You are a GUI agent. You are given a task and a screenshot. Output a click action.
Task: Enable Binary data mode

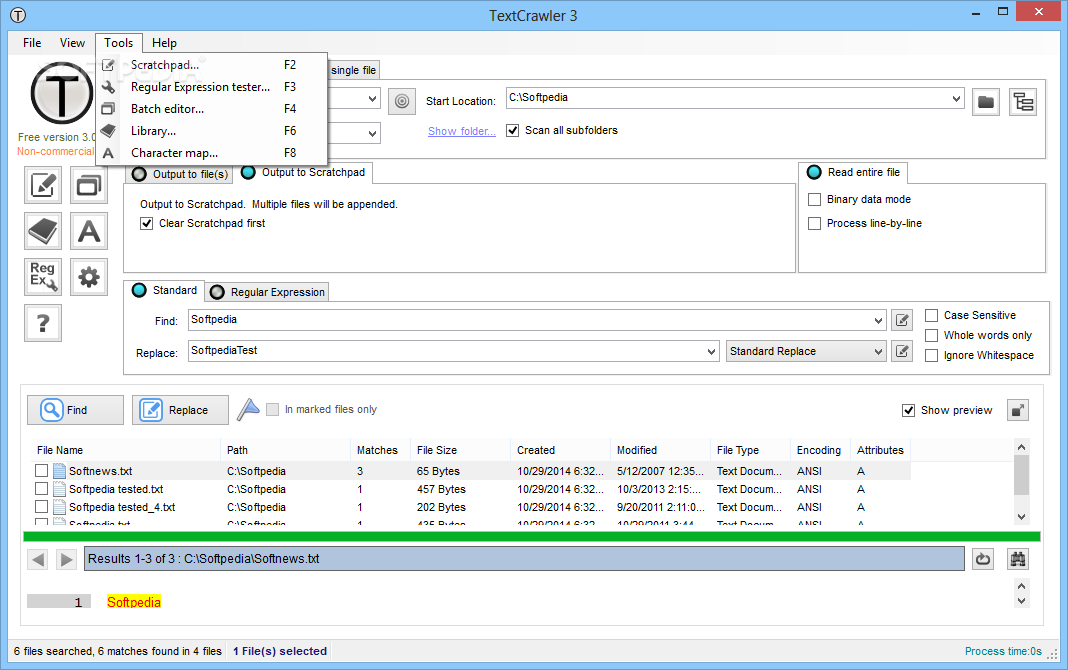(x=814, y=200)
